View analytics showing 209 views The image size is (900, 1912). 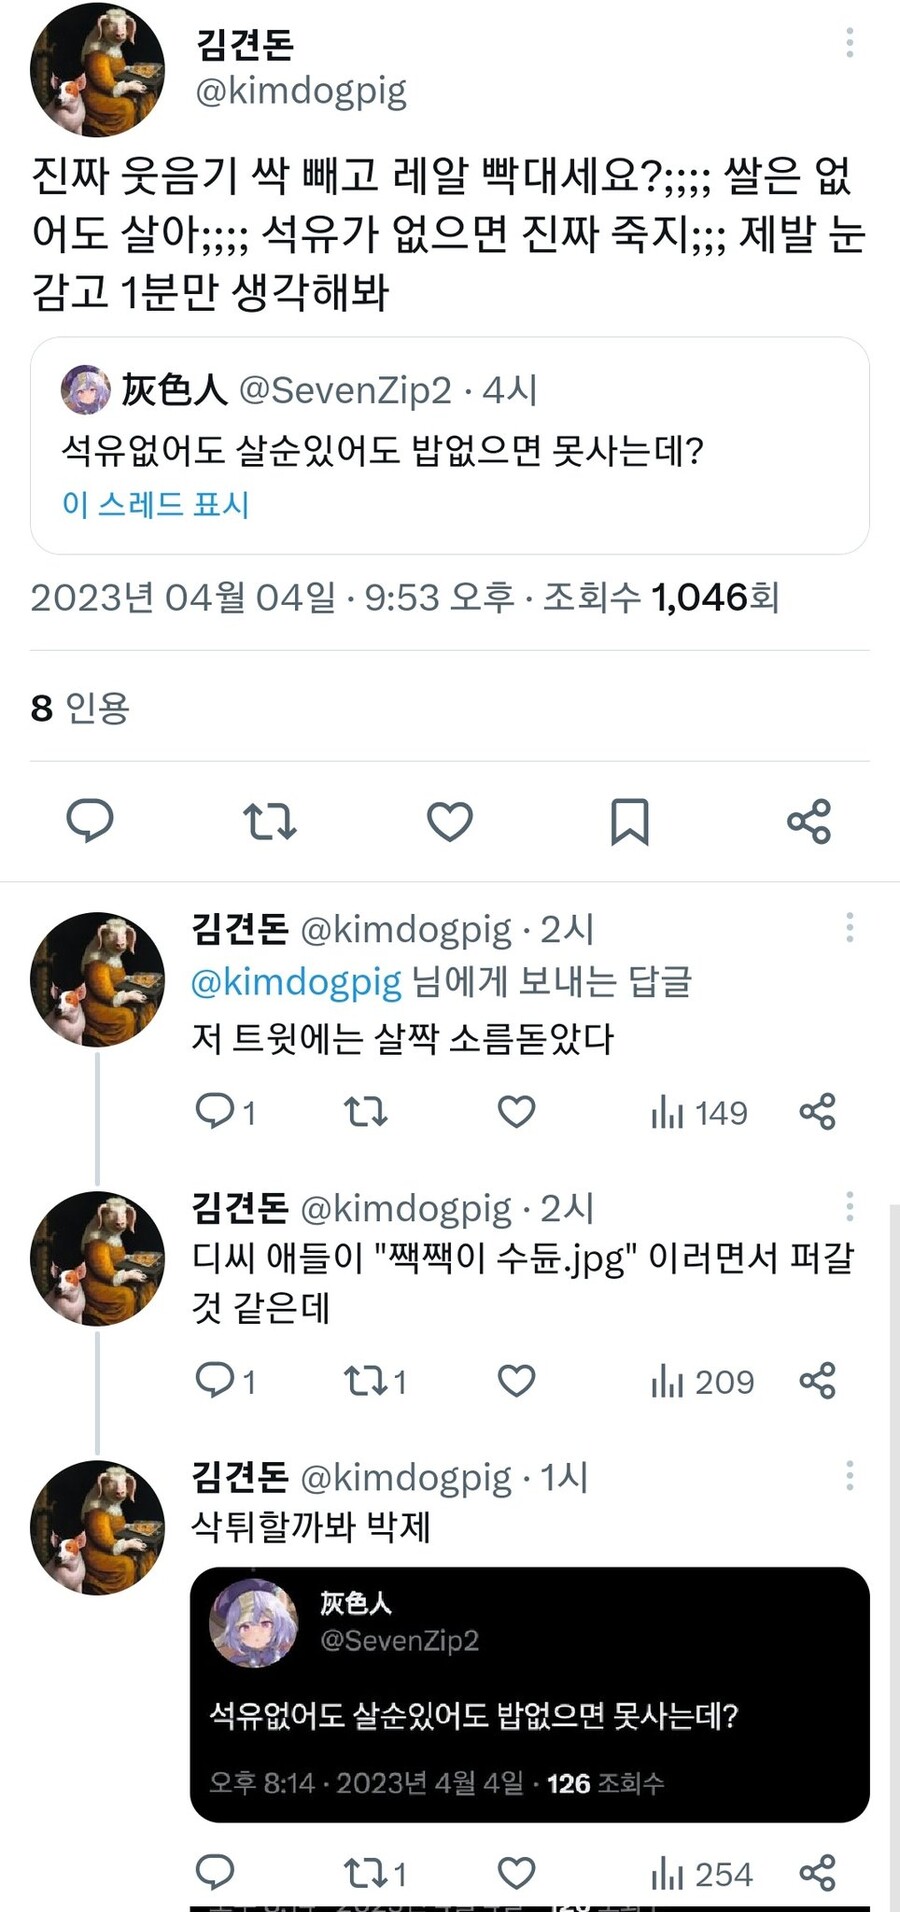(703, 1381)
